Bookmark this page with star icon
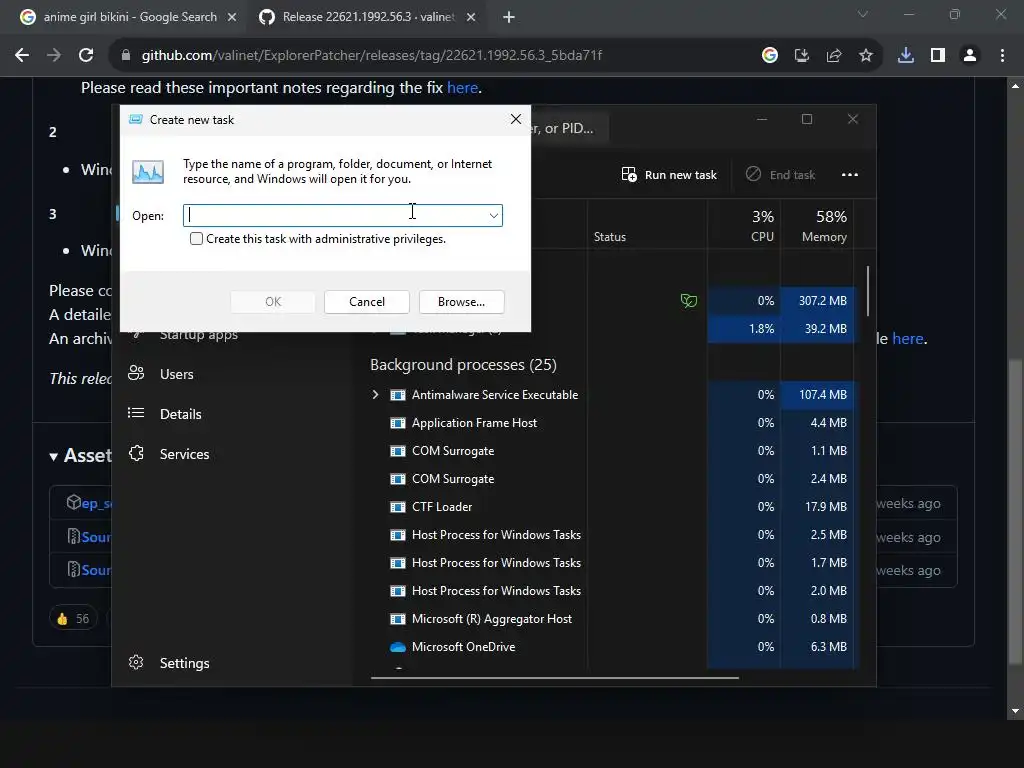This screenshot has width=1024, height=768. pyautogui.click(x=866, y=56)
